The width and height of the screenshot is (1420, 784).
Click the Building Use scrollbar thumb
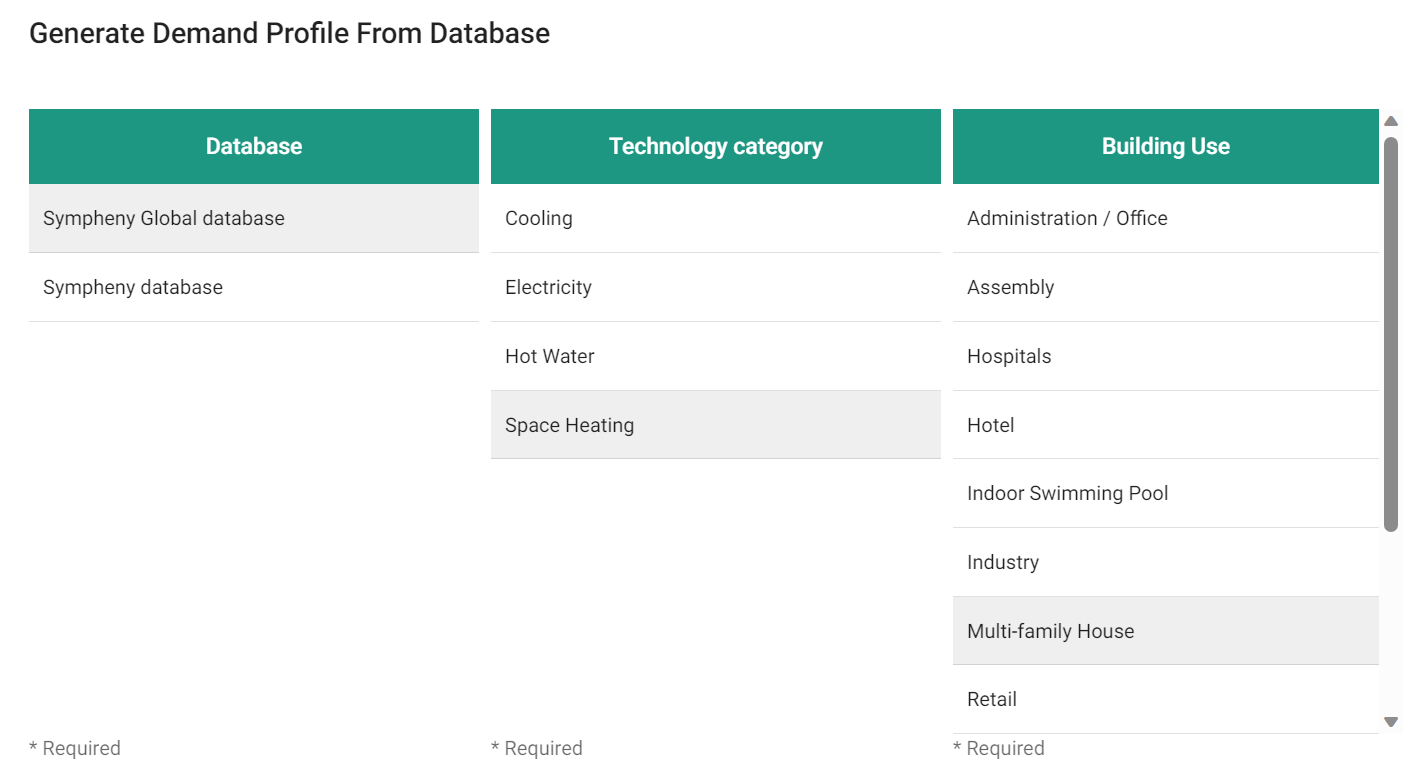(x=1390, y=333)
